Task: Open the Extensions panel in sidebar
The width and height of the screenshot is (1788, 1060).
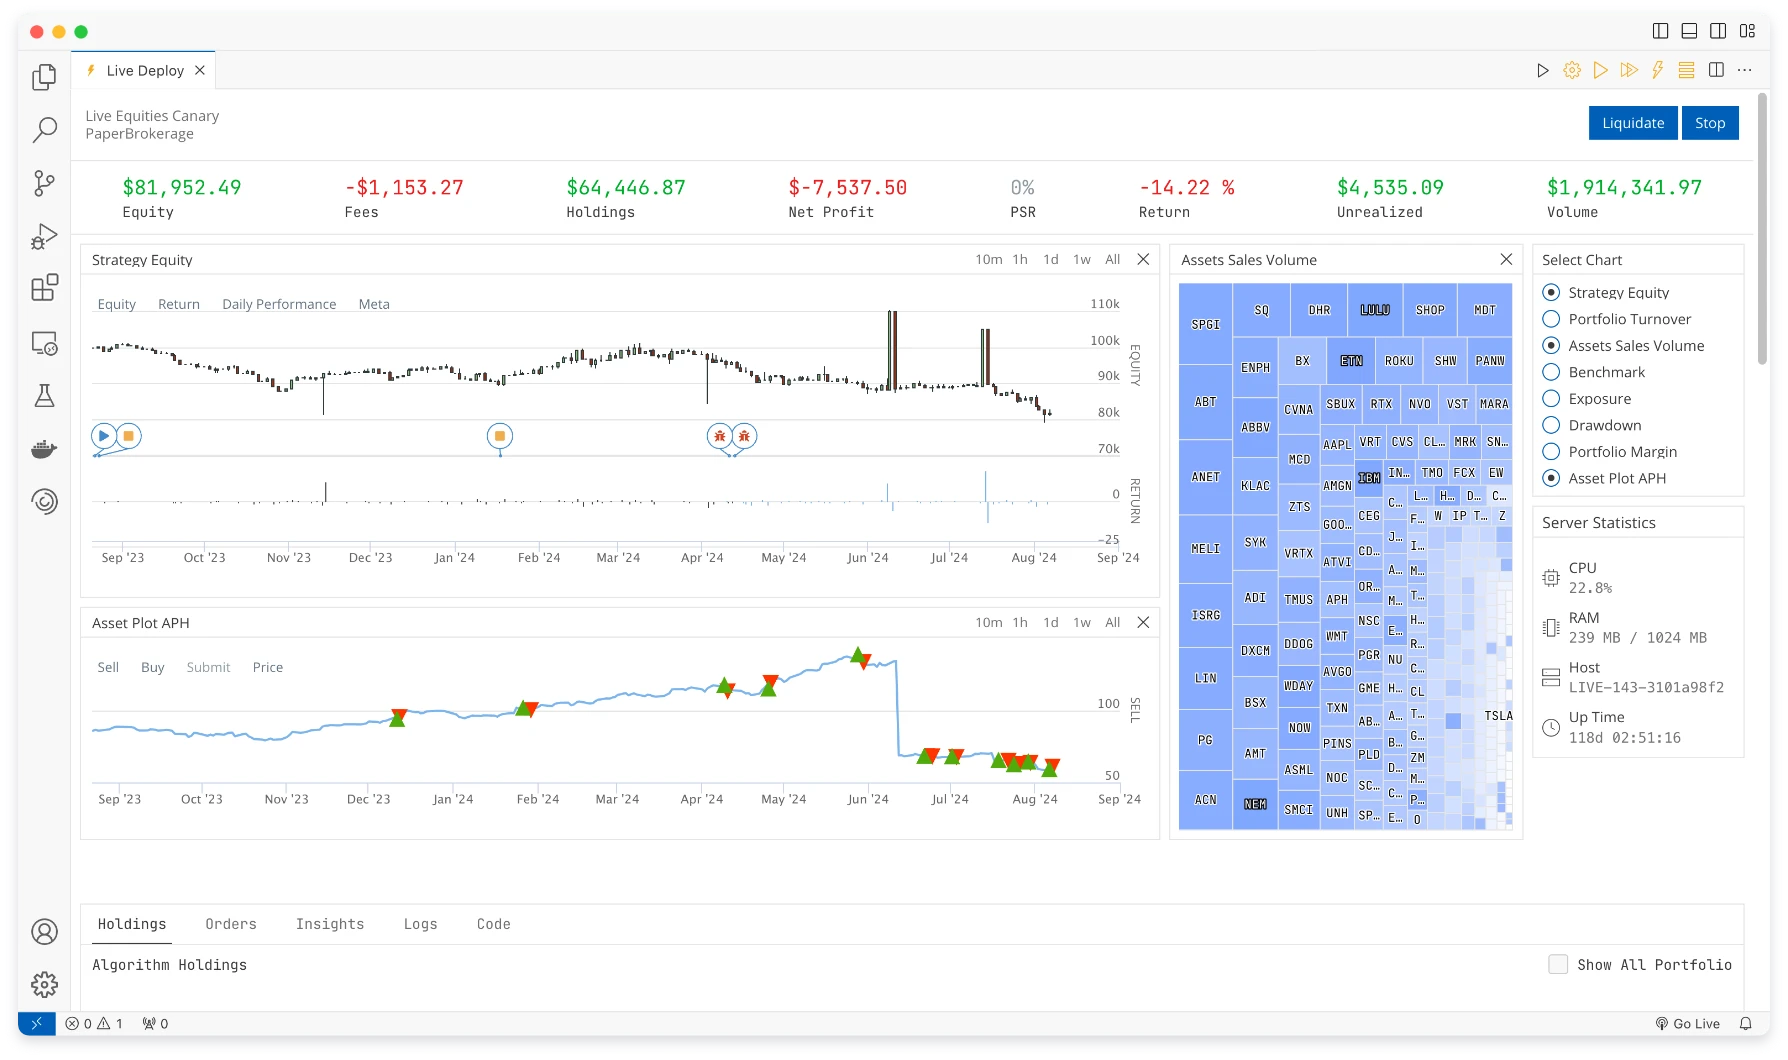Action: point(44,287)
